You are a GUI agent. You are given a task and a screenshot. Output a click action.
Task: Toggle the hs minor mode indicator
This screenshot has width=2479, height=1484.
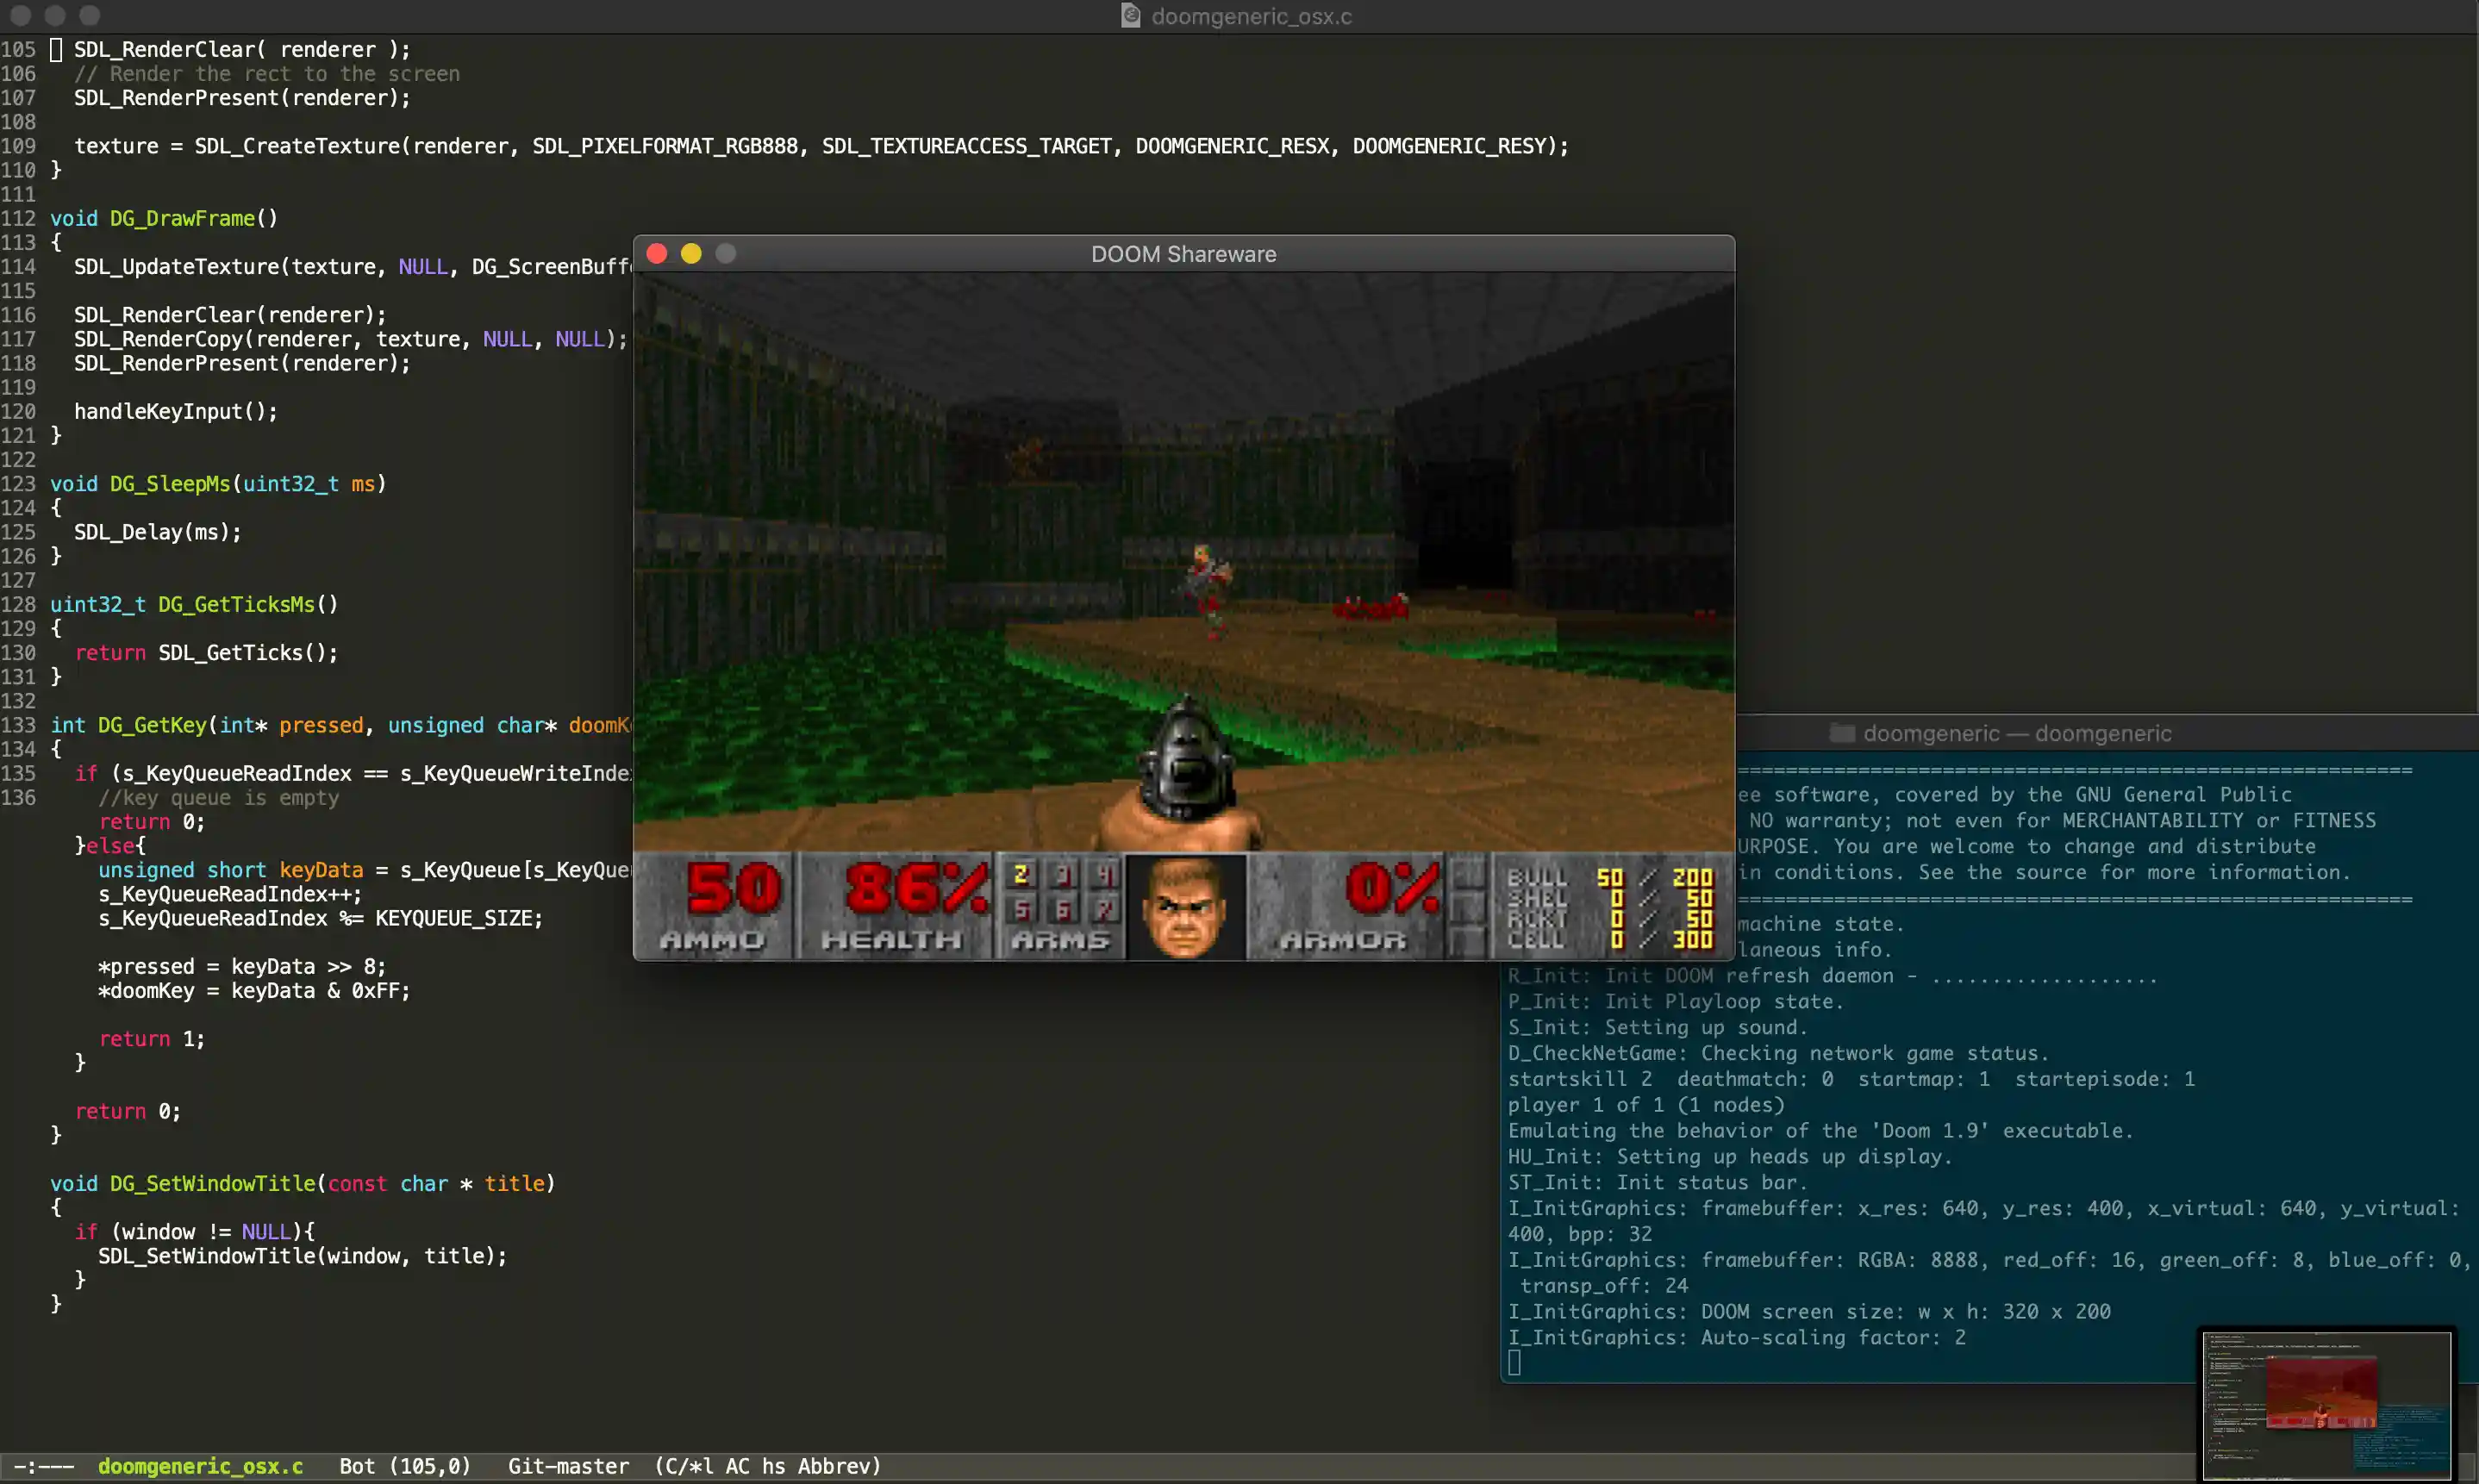[x=773, y=1466]
